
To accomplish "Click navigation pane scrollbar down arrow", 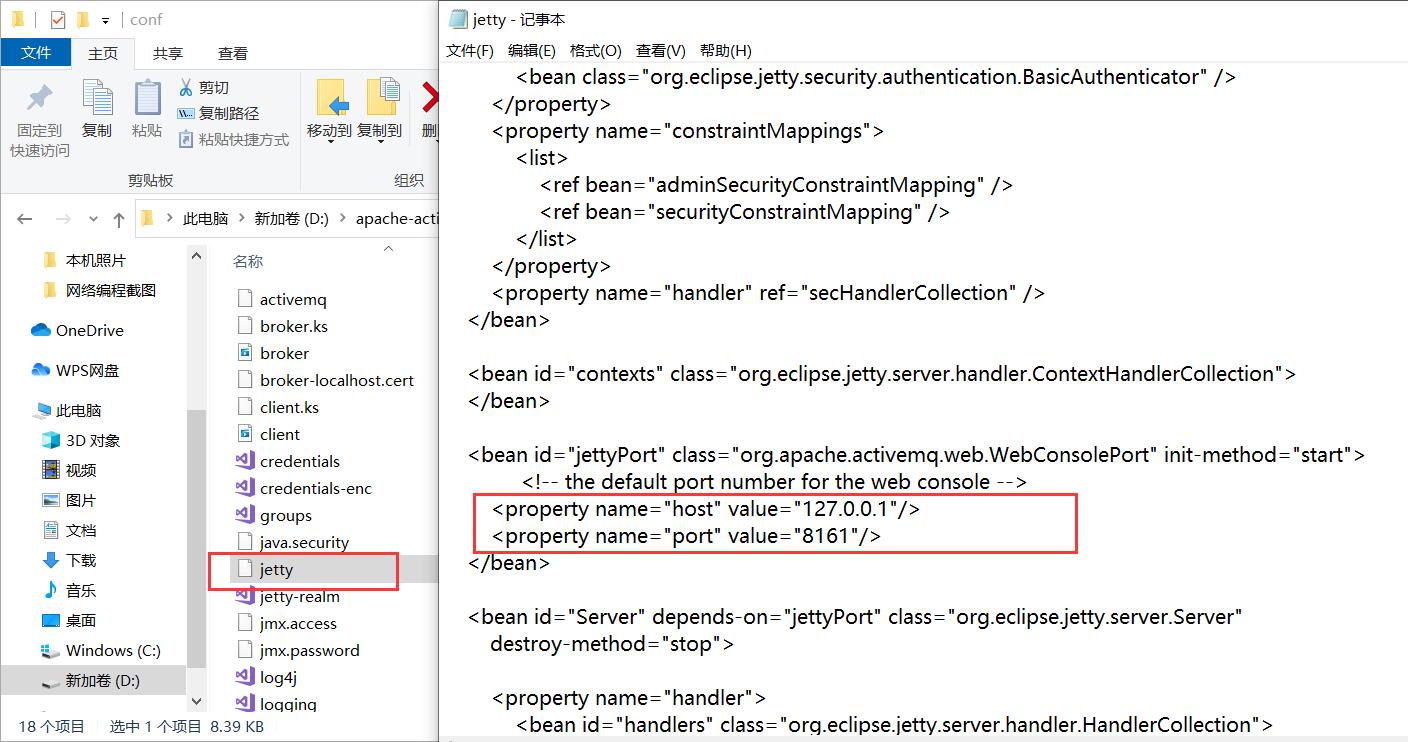I will point(196,702).
